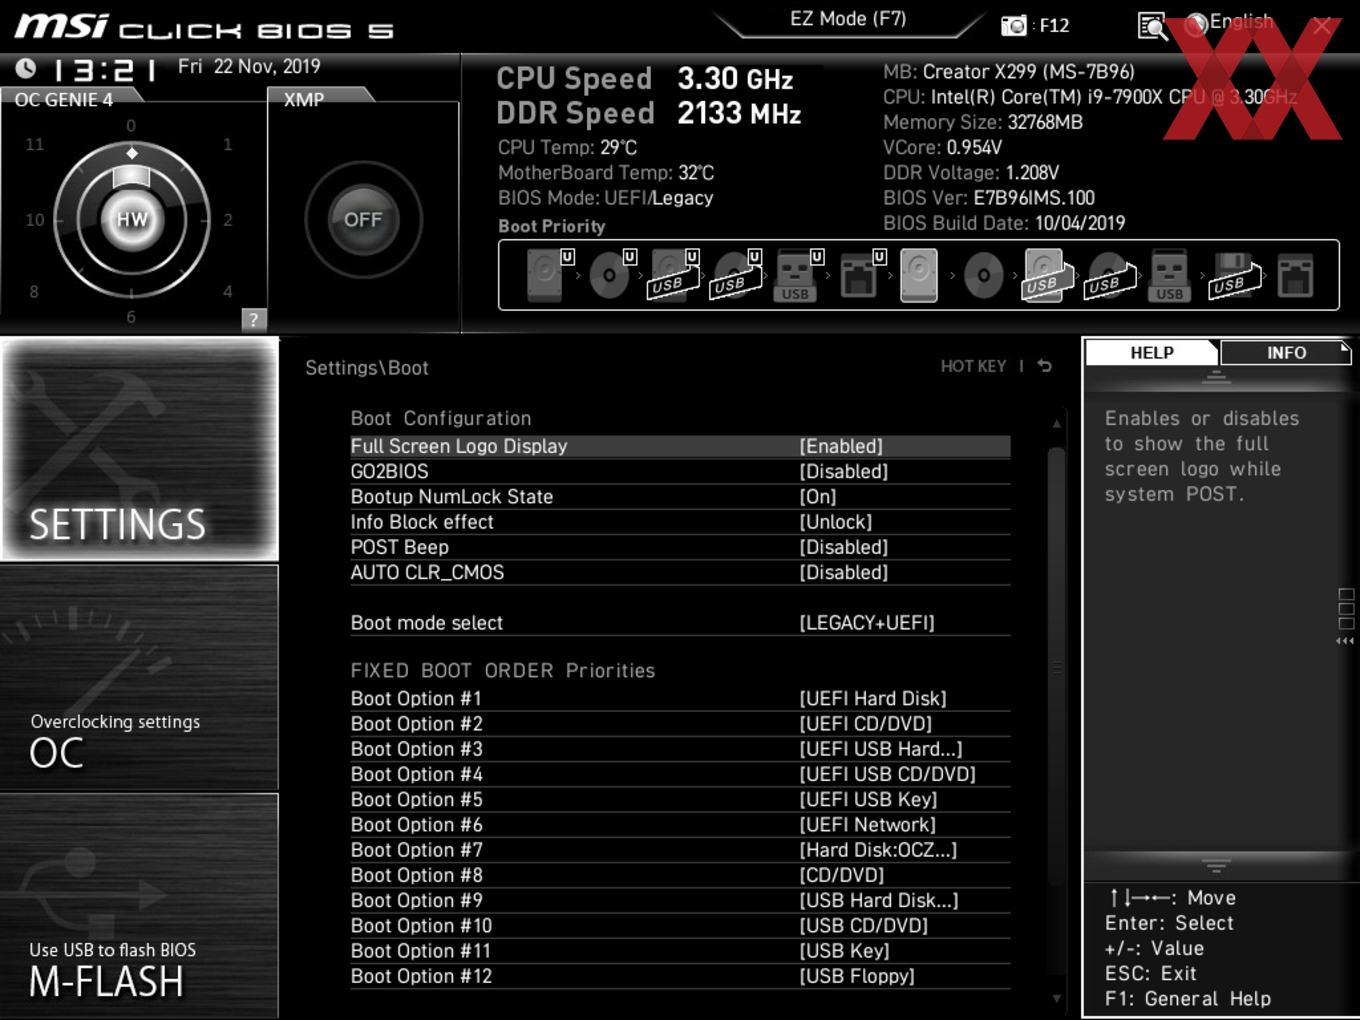Viewport: 1360px width, 1020px height.
Task: Click the DDR Speed 2133 MHz readout
Action: (649, 113)
